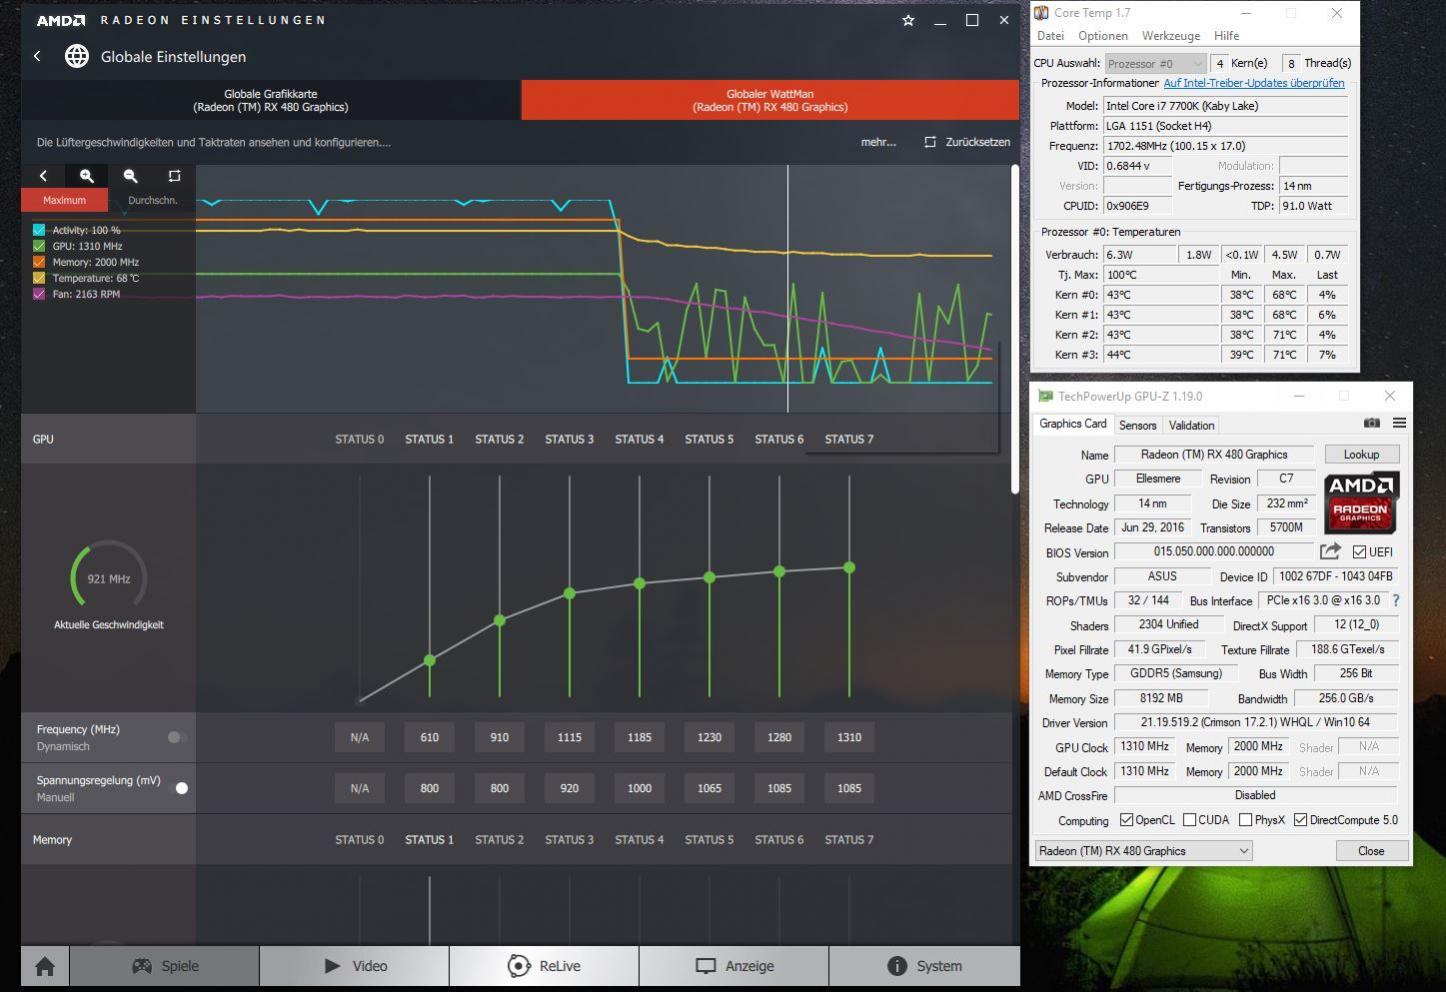1446x992 pixels.
Task: Click the Status 3 voltage field 920
Action: (x=569, y=788)
